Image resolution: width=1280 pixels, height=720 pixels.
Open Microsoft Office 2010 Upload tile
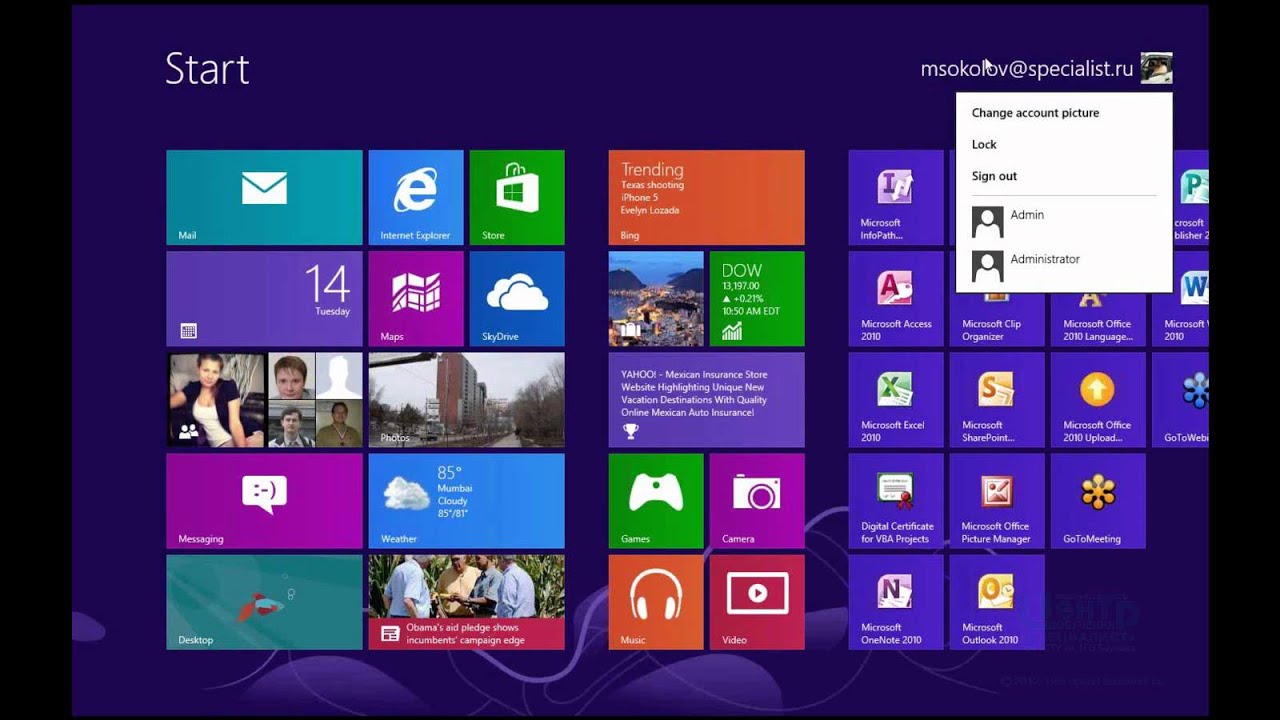pos(1098,399)
